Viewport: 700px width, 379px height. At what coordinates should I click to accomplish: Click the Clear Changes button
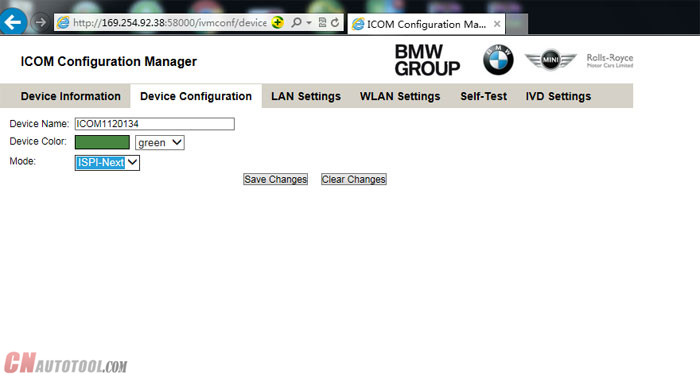point(354,179)
